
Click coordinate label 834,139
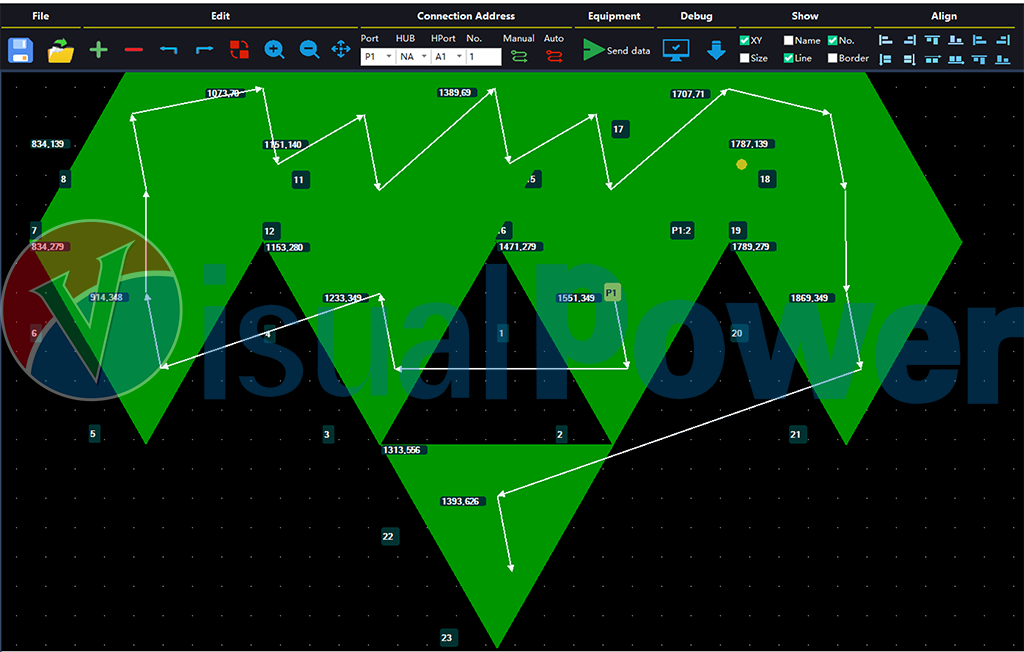[x=50, y=144]
